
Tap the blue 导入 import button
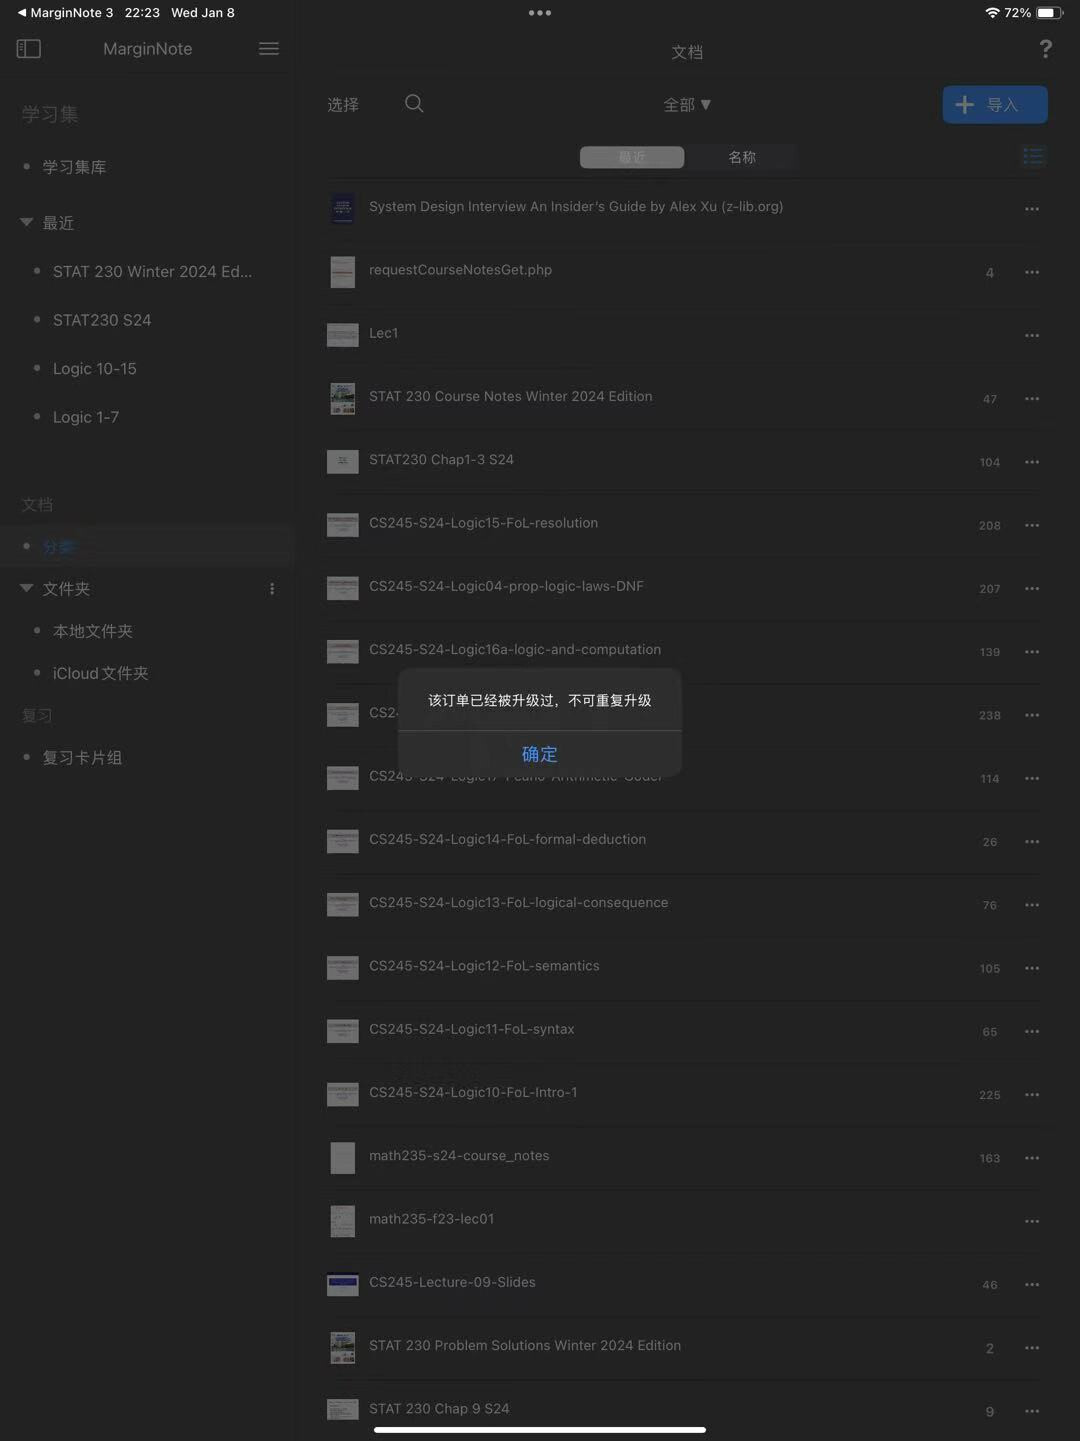click(x=994, y=104)
